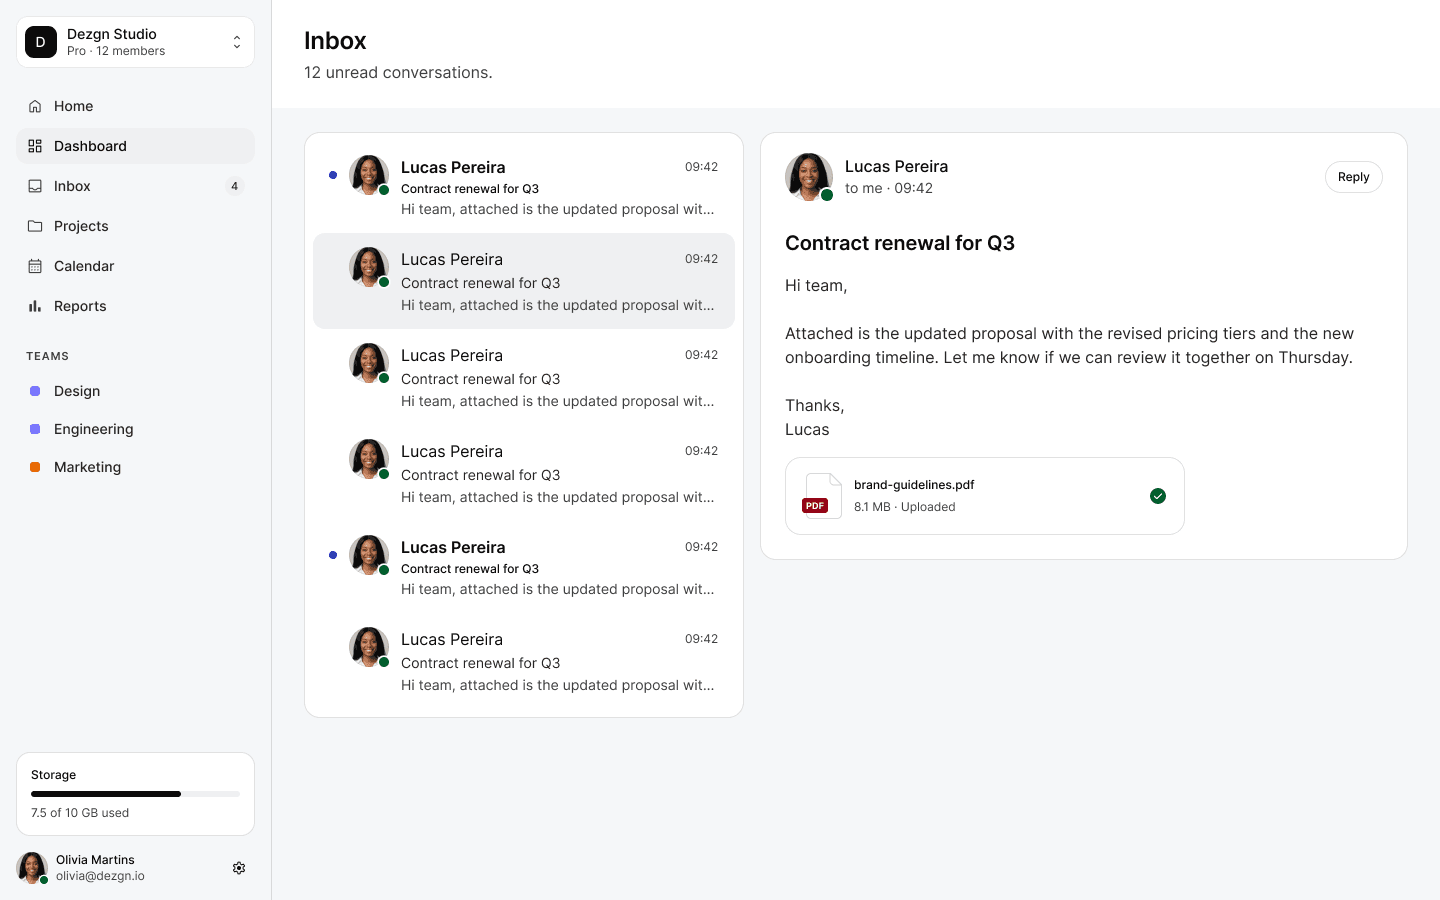The height and width of the screenshot is (900, 1440).
Task: Click the 'Hi team,' greeting in message body
Action: coord(816,286)
